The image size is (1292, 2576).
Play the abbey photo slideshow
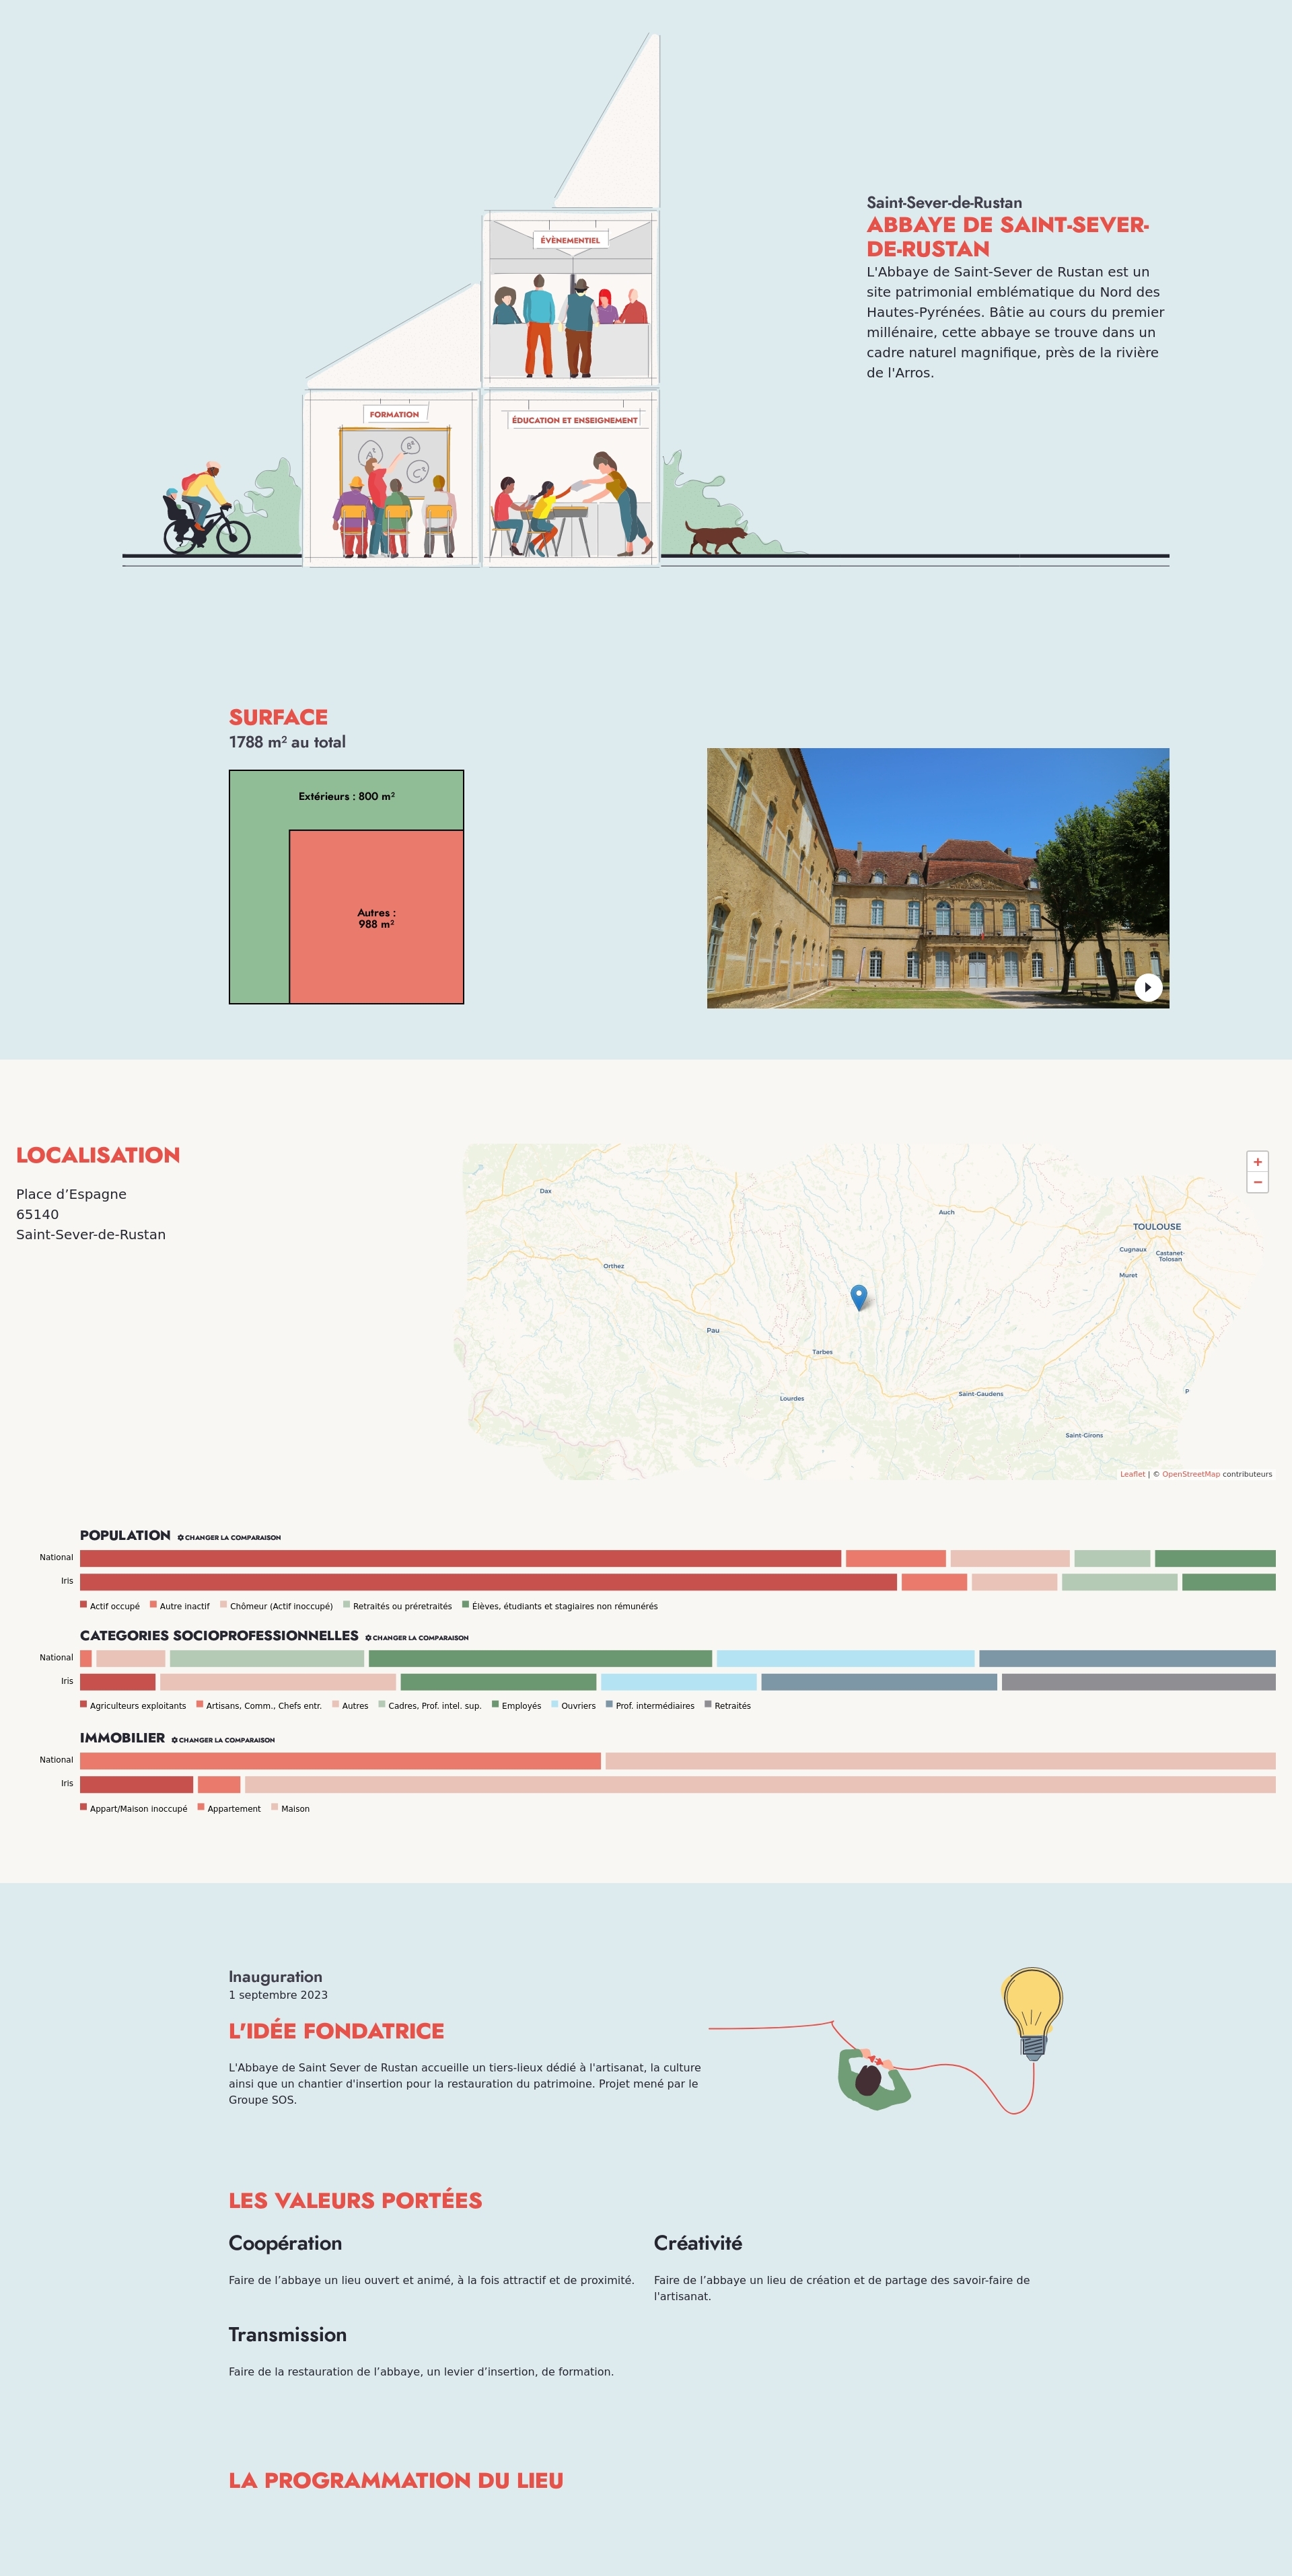(1148, 987)
